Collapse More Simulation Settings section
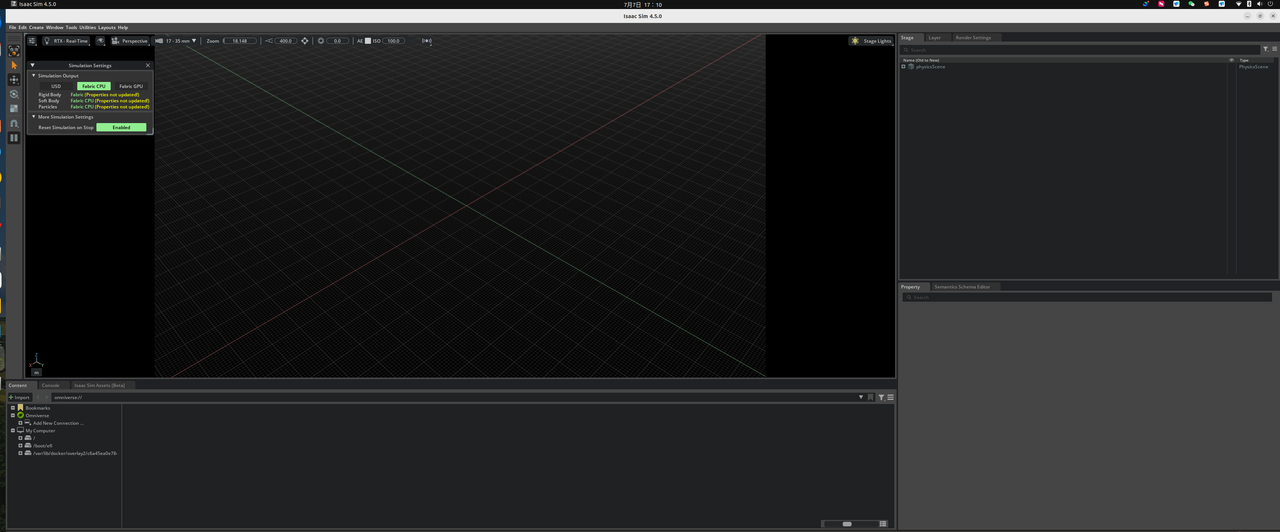The width and height of the screenshot is (1280, 532). 33,117
